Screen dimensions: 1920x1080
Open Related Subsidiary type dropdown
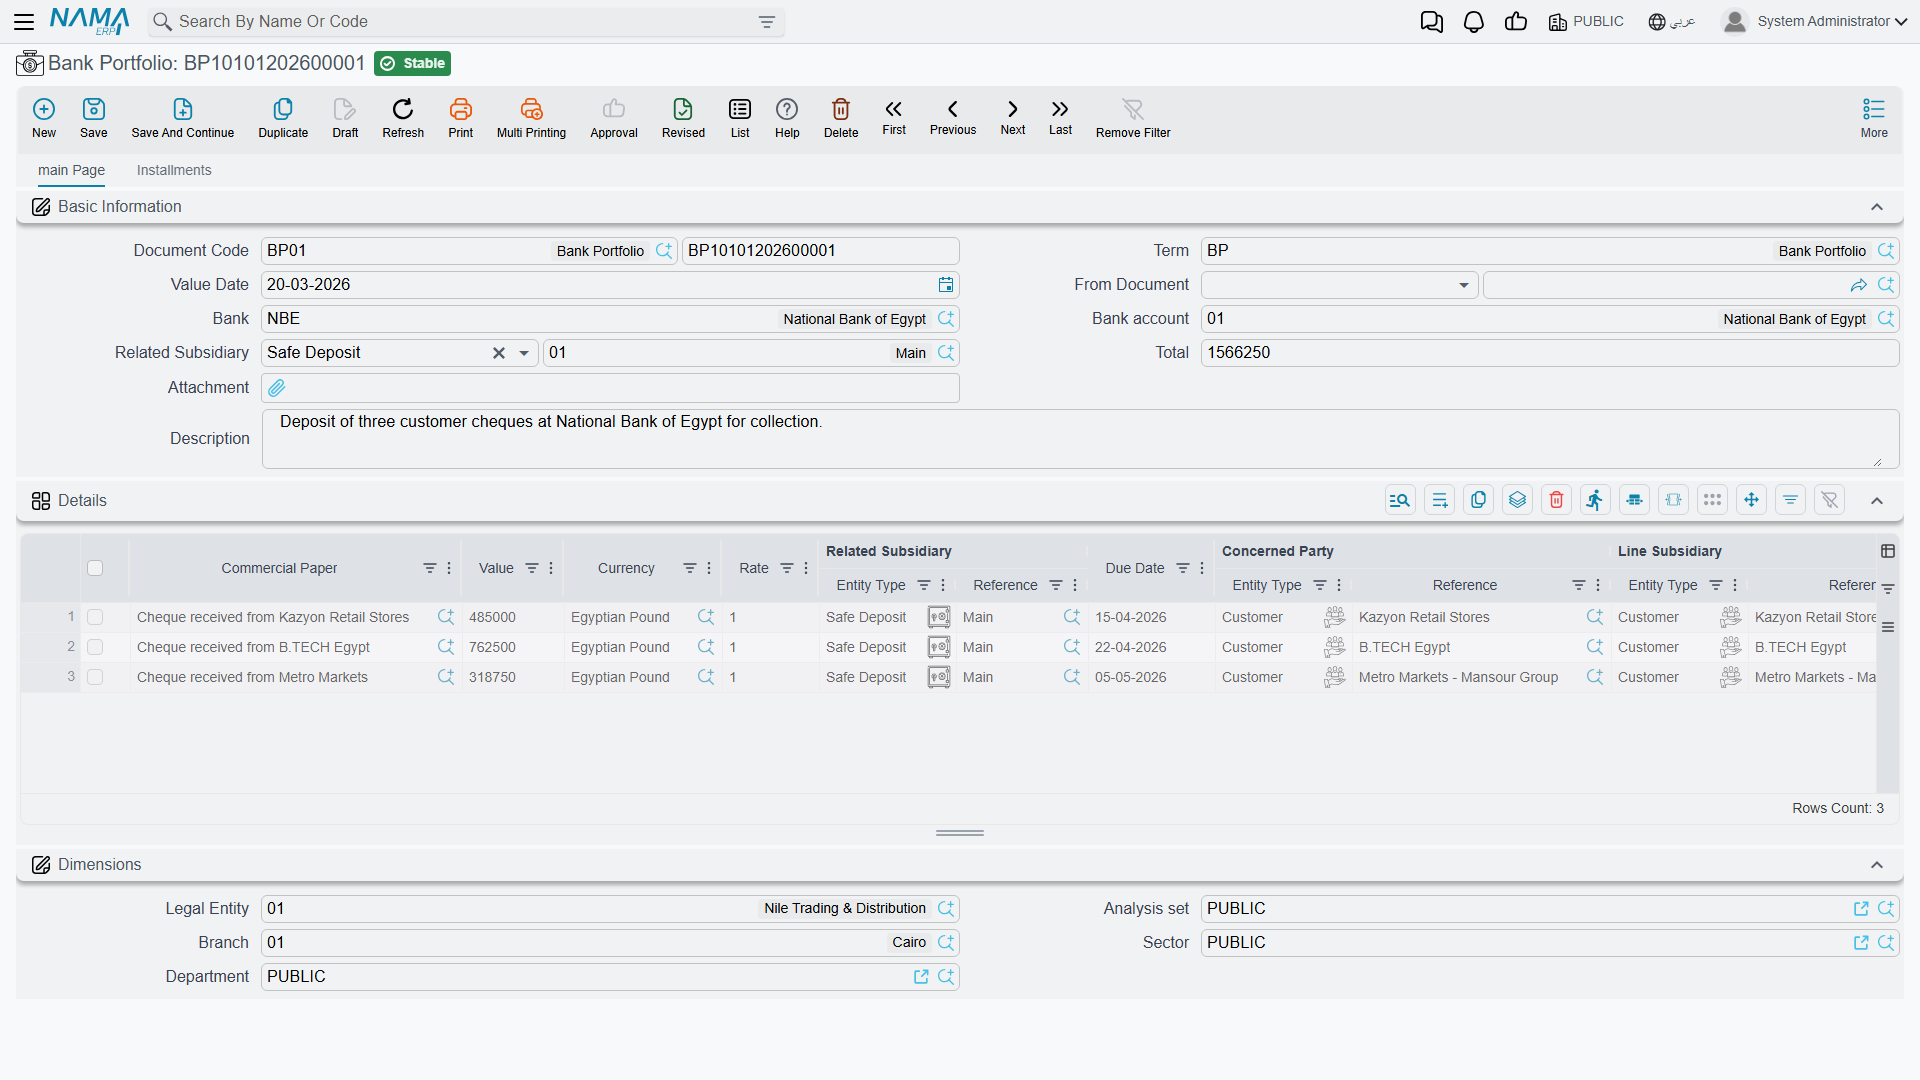(524, 353)
